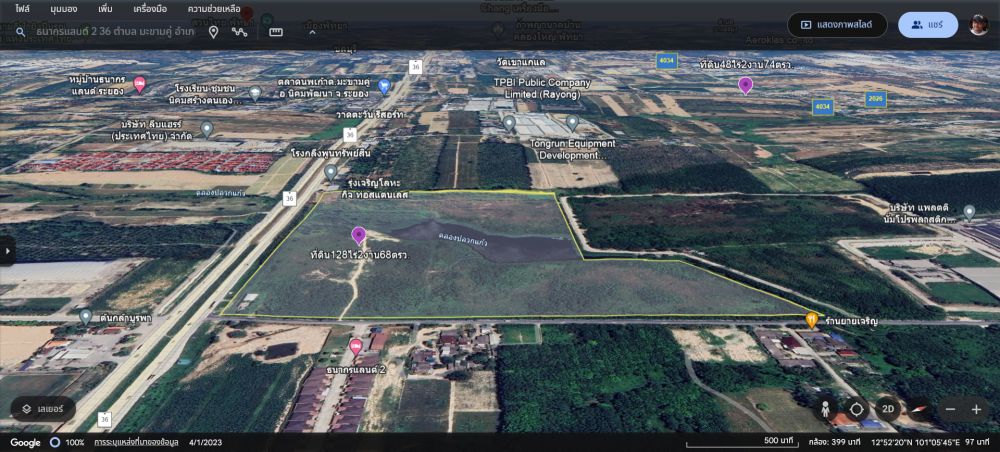Open the เลเยอร์ layers button
Viewport: 1000px width, 452px height.
(x=43, y=409)
